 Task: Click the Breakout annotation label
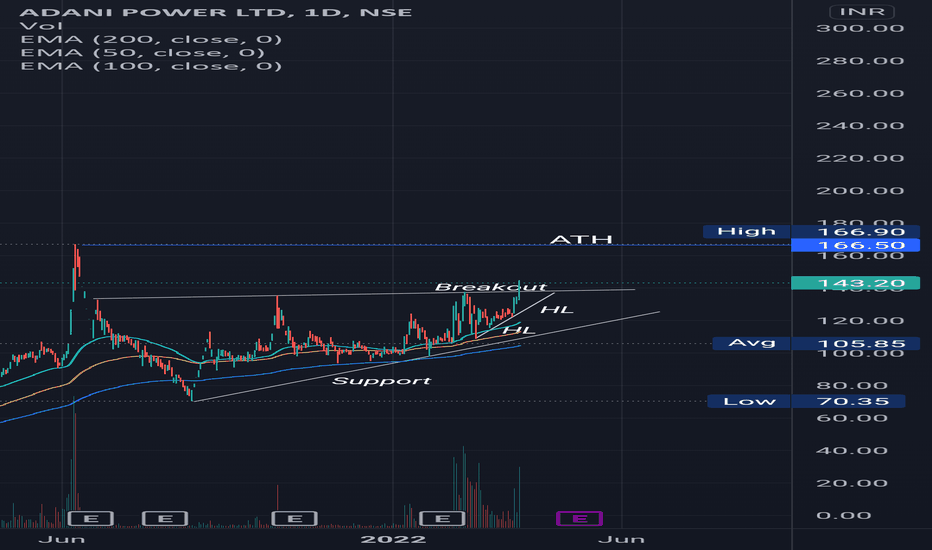pyautogui.click(x=490, y=287)
